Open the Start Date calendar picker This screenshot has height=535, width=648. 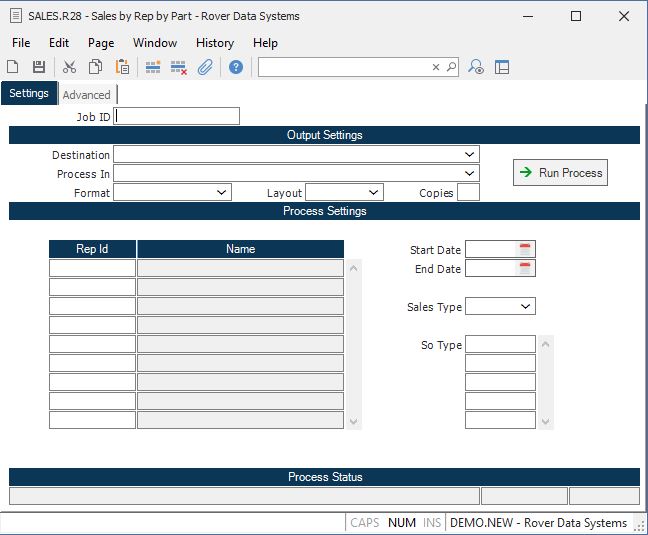click(526, 249)
